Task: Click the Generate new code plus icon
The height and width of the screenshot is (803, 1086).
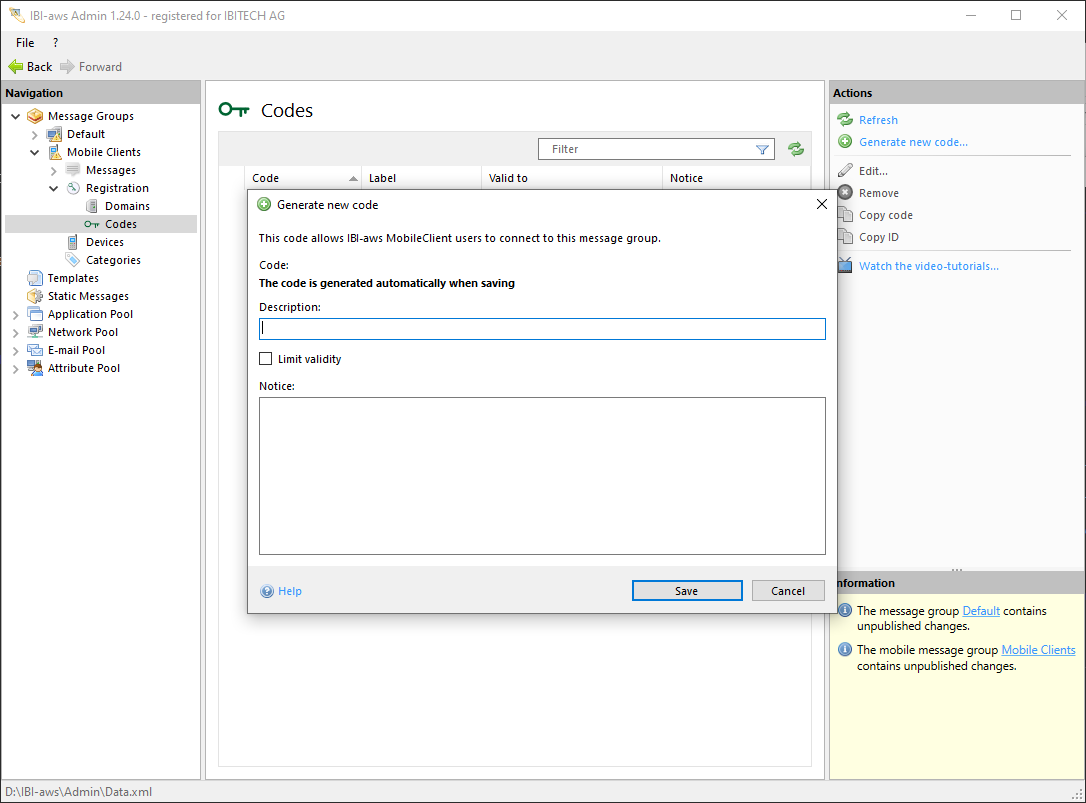Action: [x=845, y=142]
